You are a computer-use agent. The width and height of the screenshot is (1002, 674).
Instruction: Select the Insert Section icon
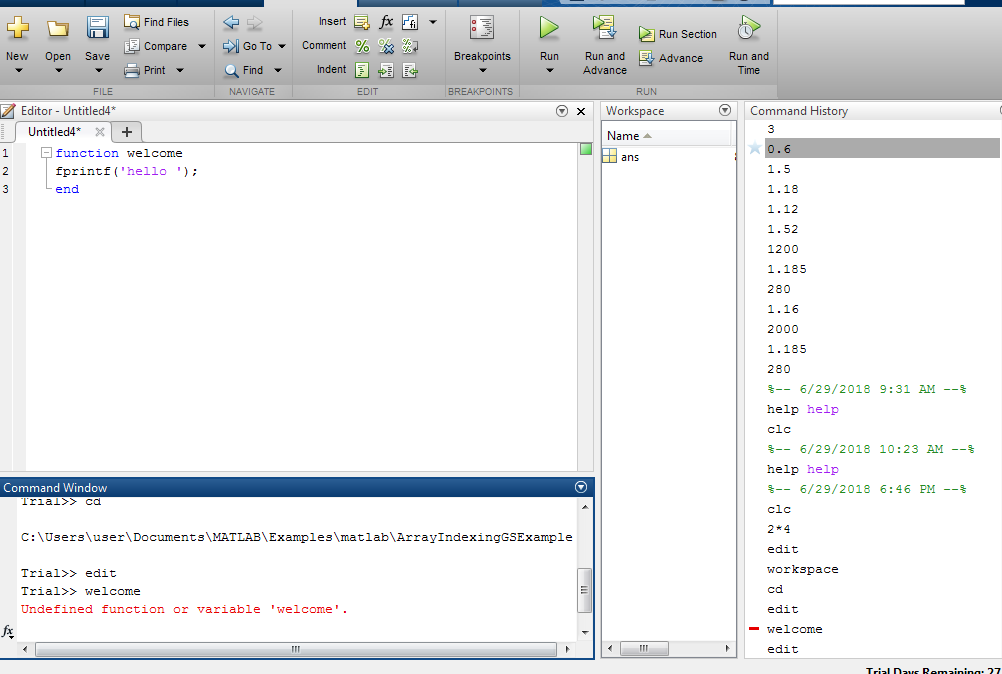click(x=361, y=21)
